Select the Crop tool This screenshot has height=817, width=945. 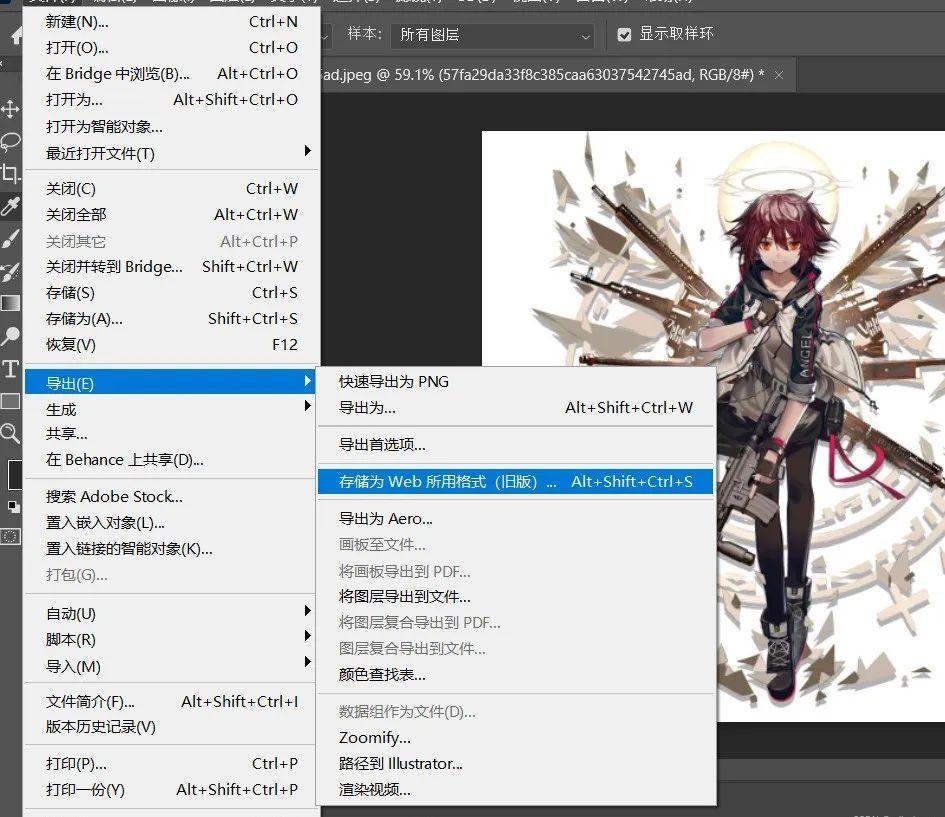tap(10, 174)
